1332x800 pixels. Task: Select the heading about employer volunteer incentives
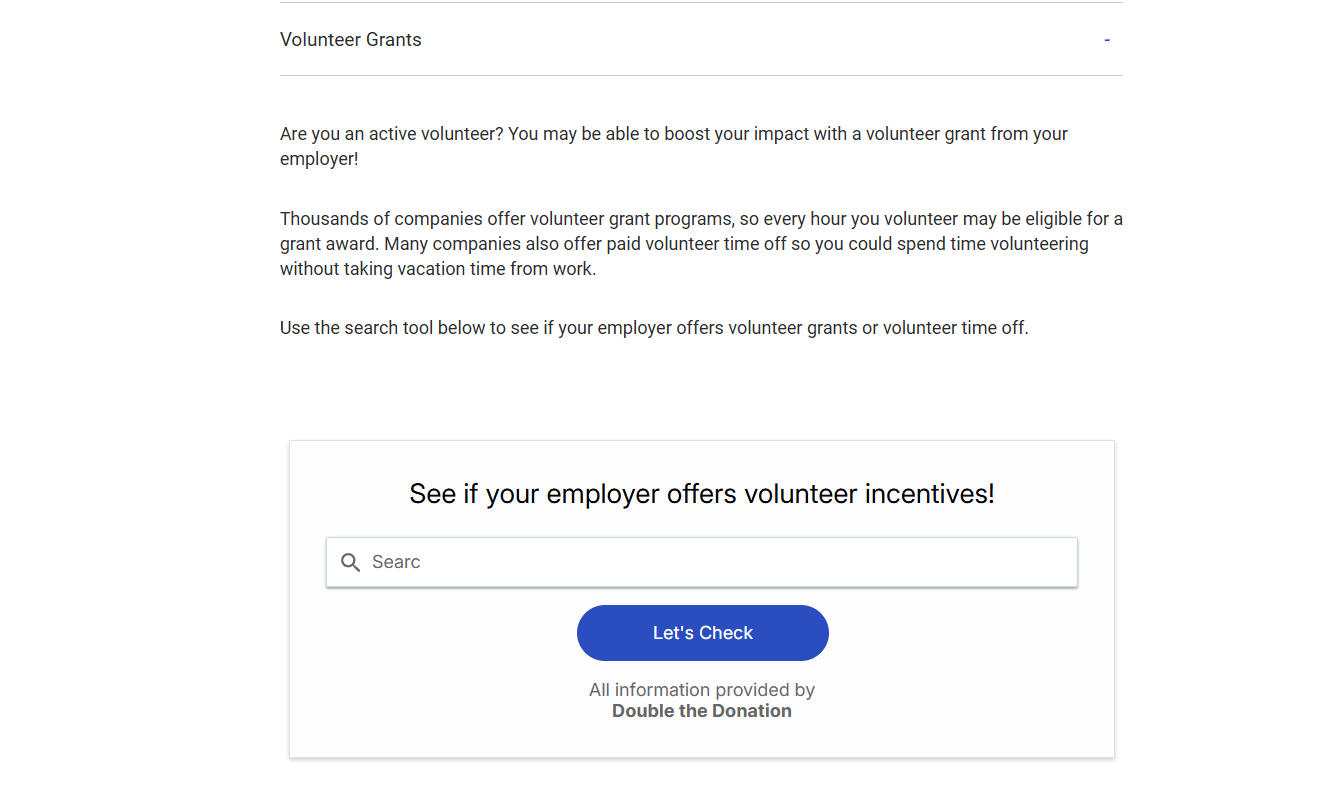click(x=702, y=493)
